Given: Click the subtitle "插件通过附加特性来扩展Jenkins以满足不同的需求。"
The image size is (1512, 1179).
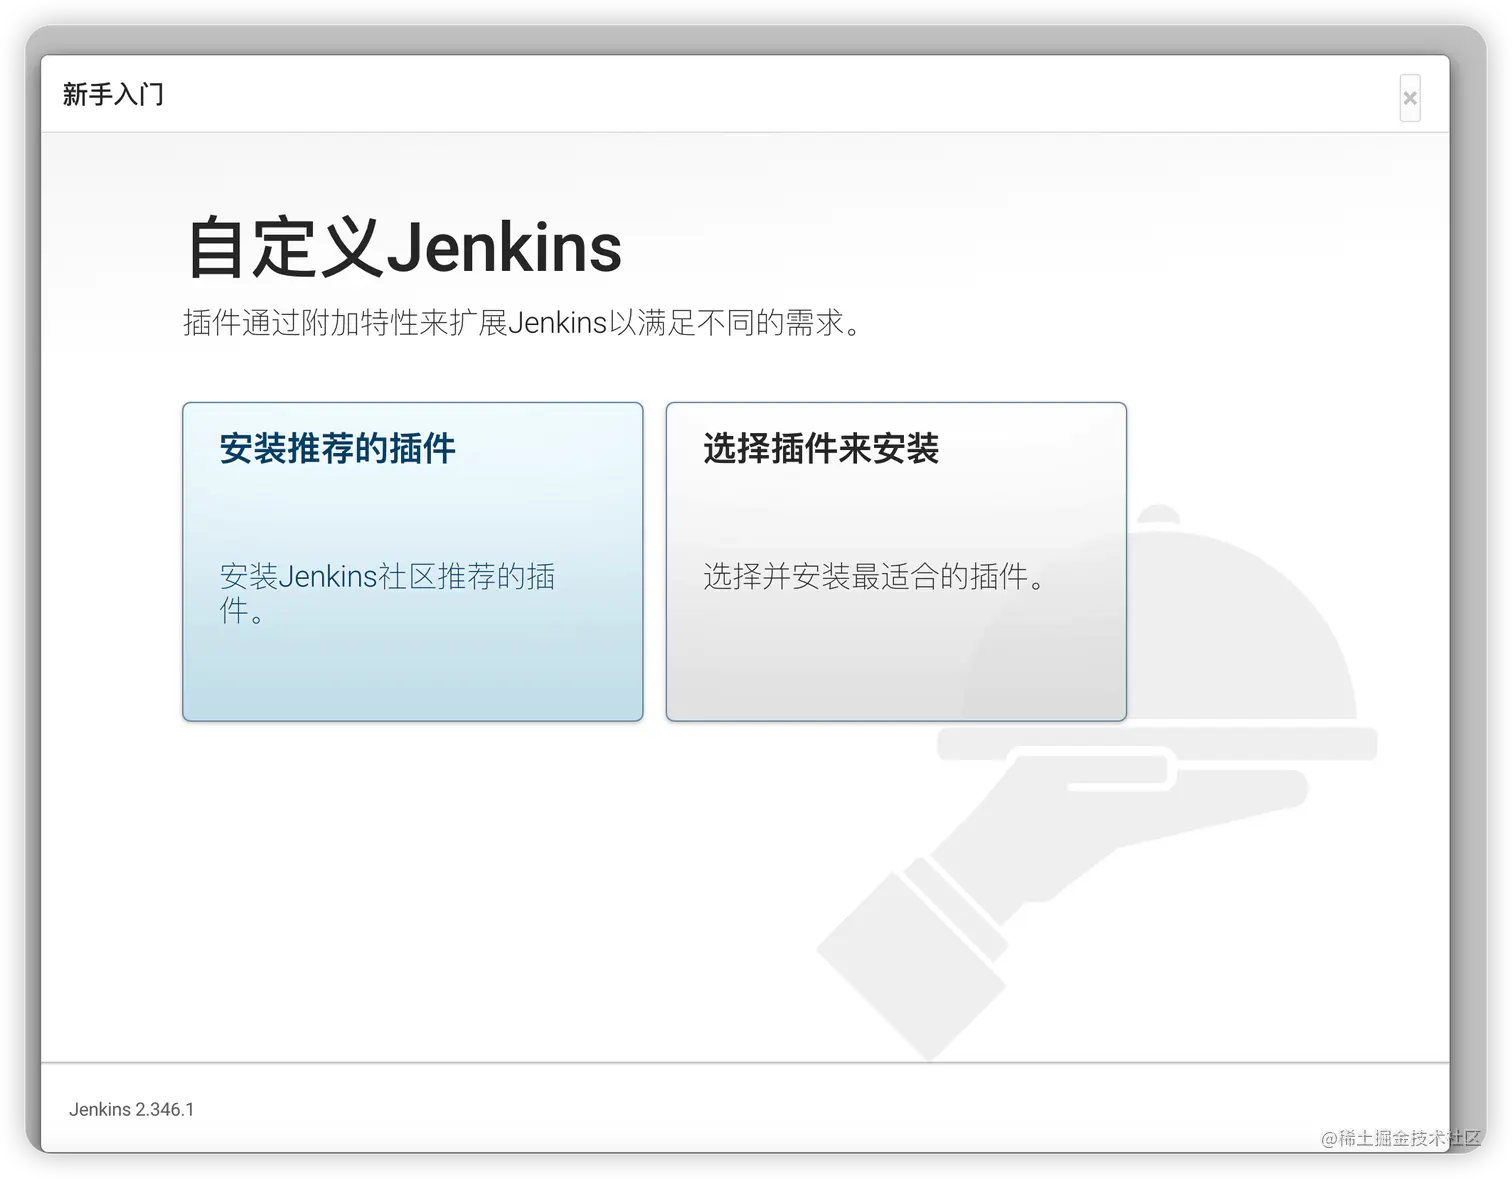Looking at the screenshot, I should 523,323.
